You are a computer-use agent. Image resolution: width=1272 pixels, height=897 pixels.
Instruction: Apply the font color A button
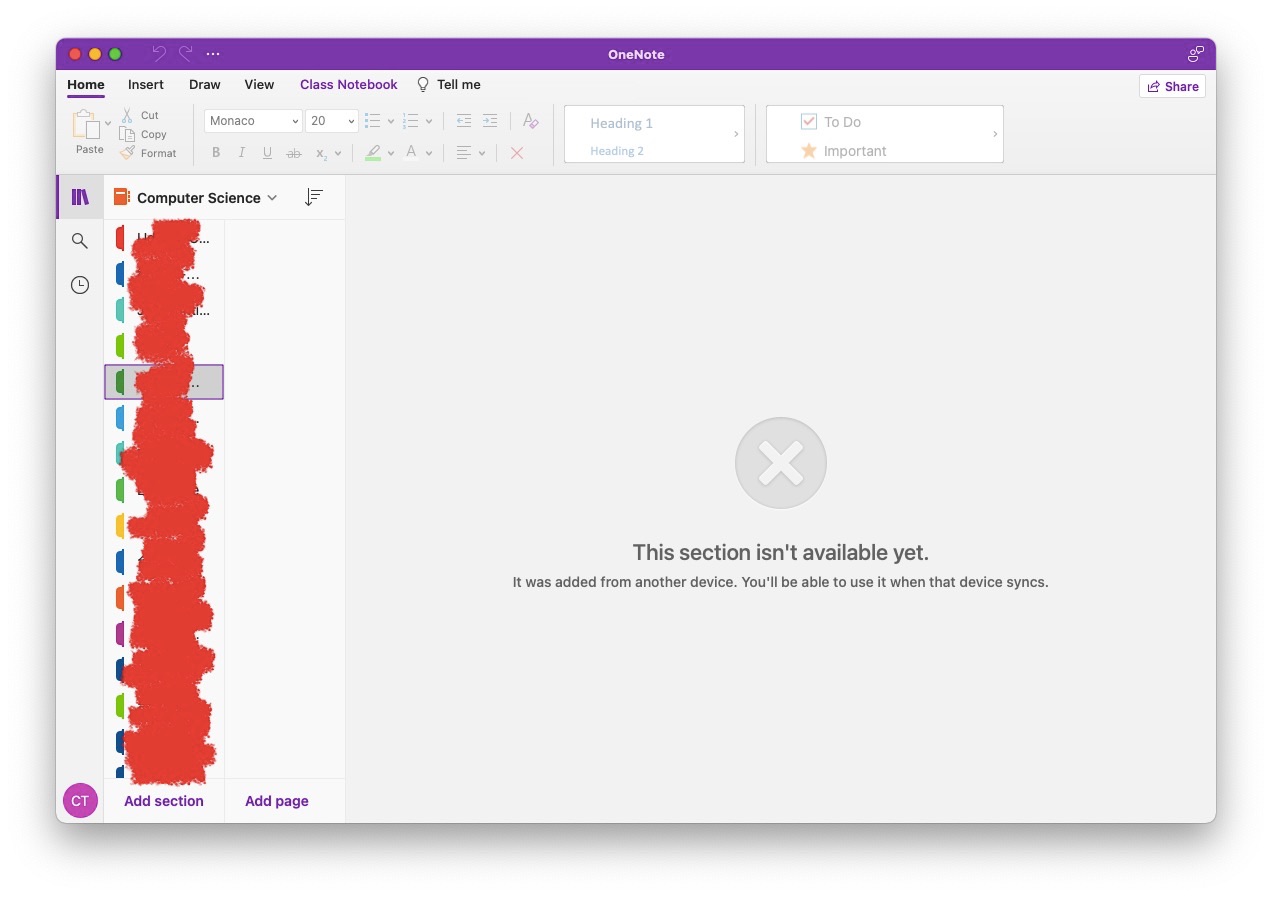point(411,153)
